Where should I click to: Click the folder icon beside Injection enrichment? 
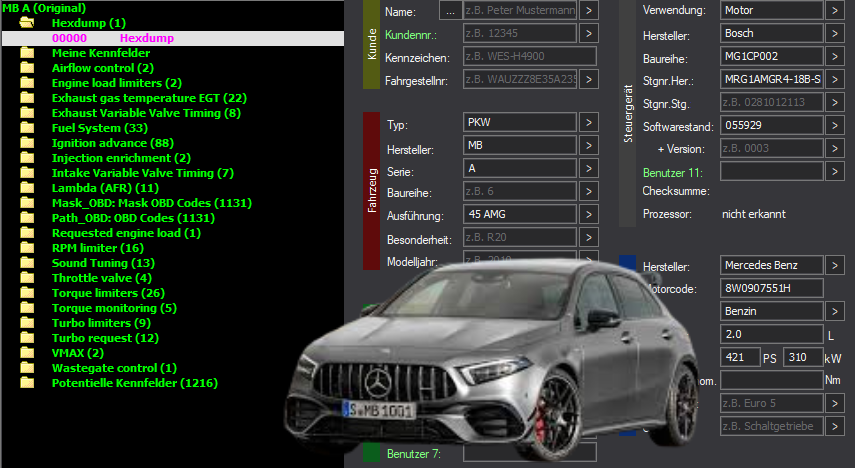pos(27,158)
